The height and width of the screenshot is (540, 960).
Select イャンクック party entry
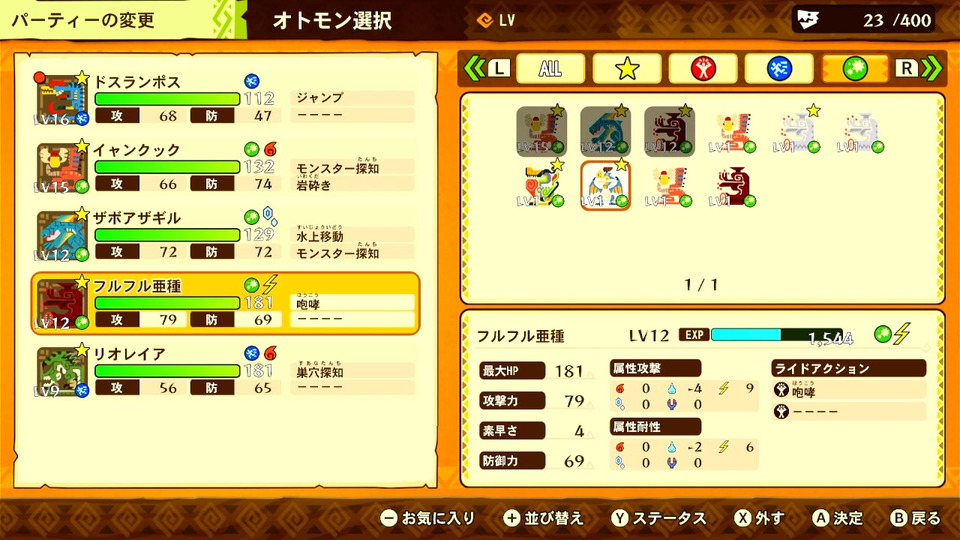(225, 167)
